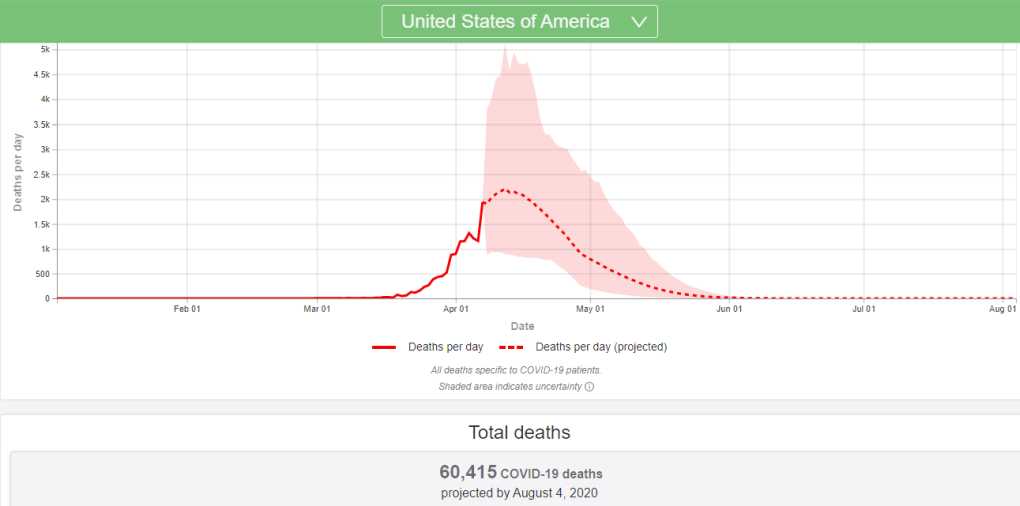Click the chevron arrow in country selector

click(x=640, y=21)
